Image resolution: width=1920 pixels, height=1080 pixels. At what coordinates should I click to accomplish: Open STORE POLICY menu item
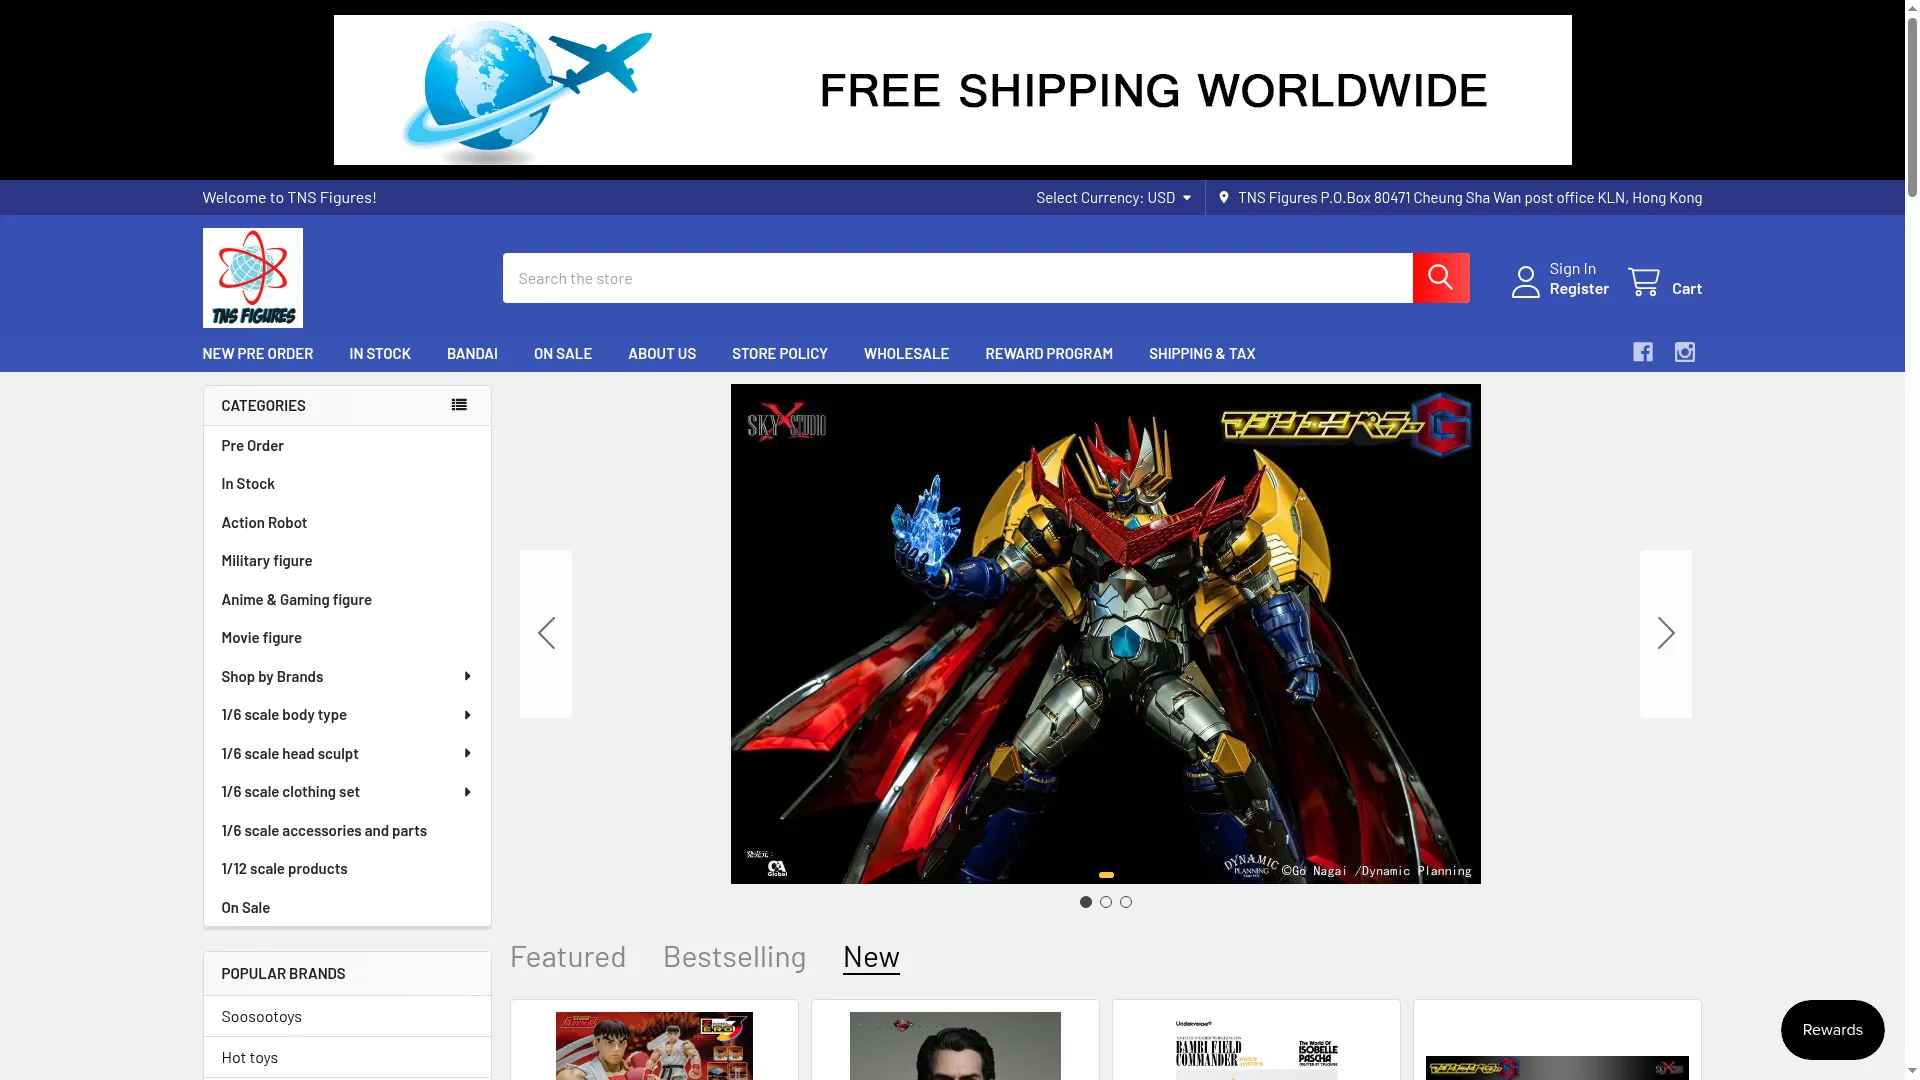(780, 353)
